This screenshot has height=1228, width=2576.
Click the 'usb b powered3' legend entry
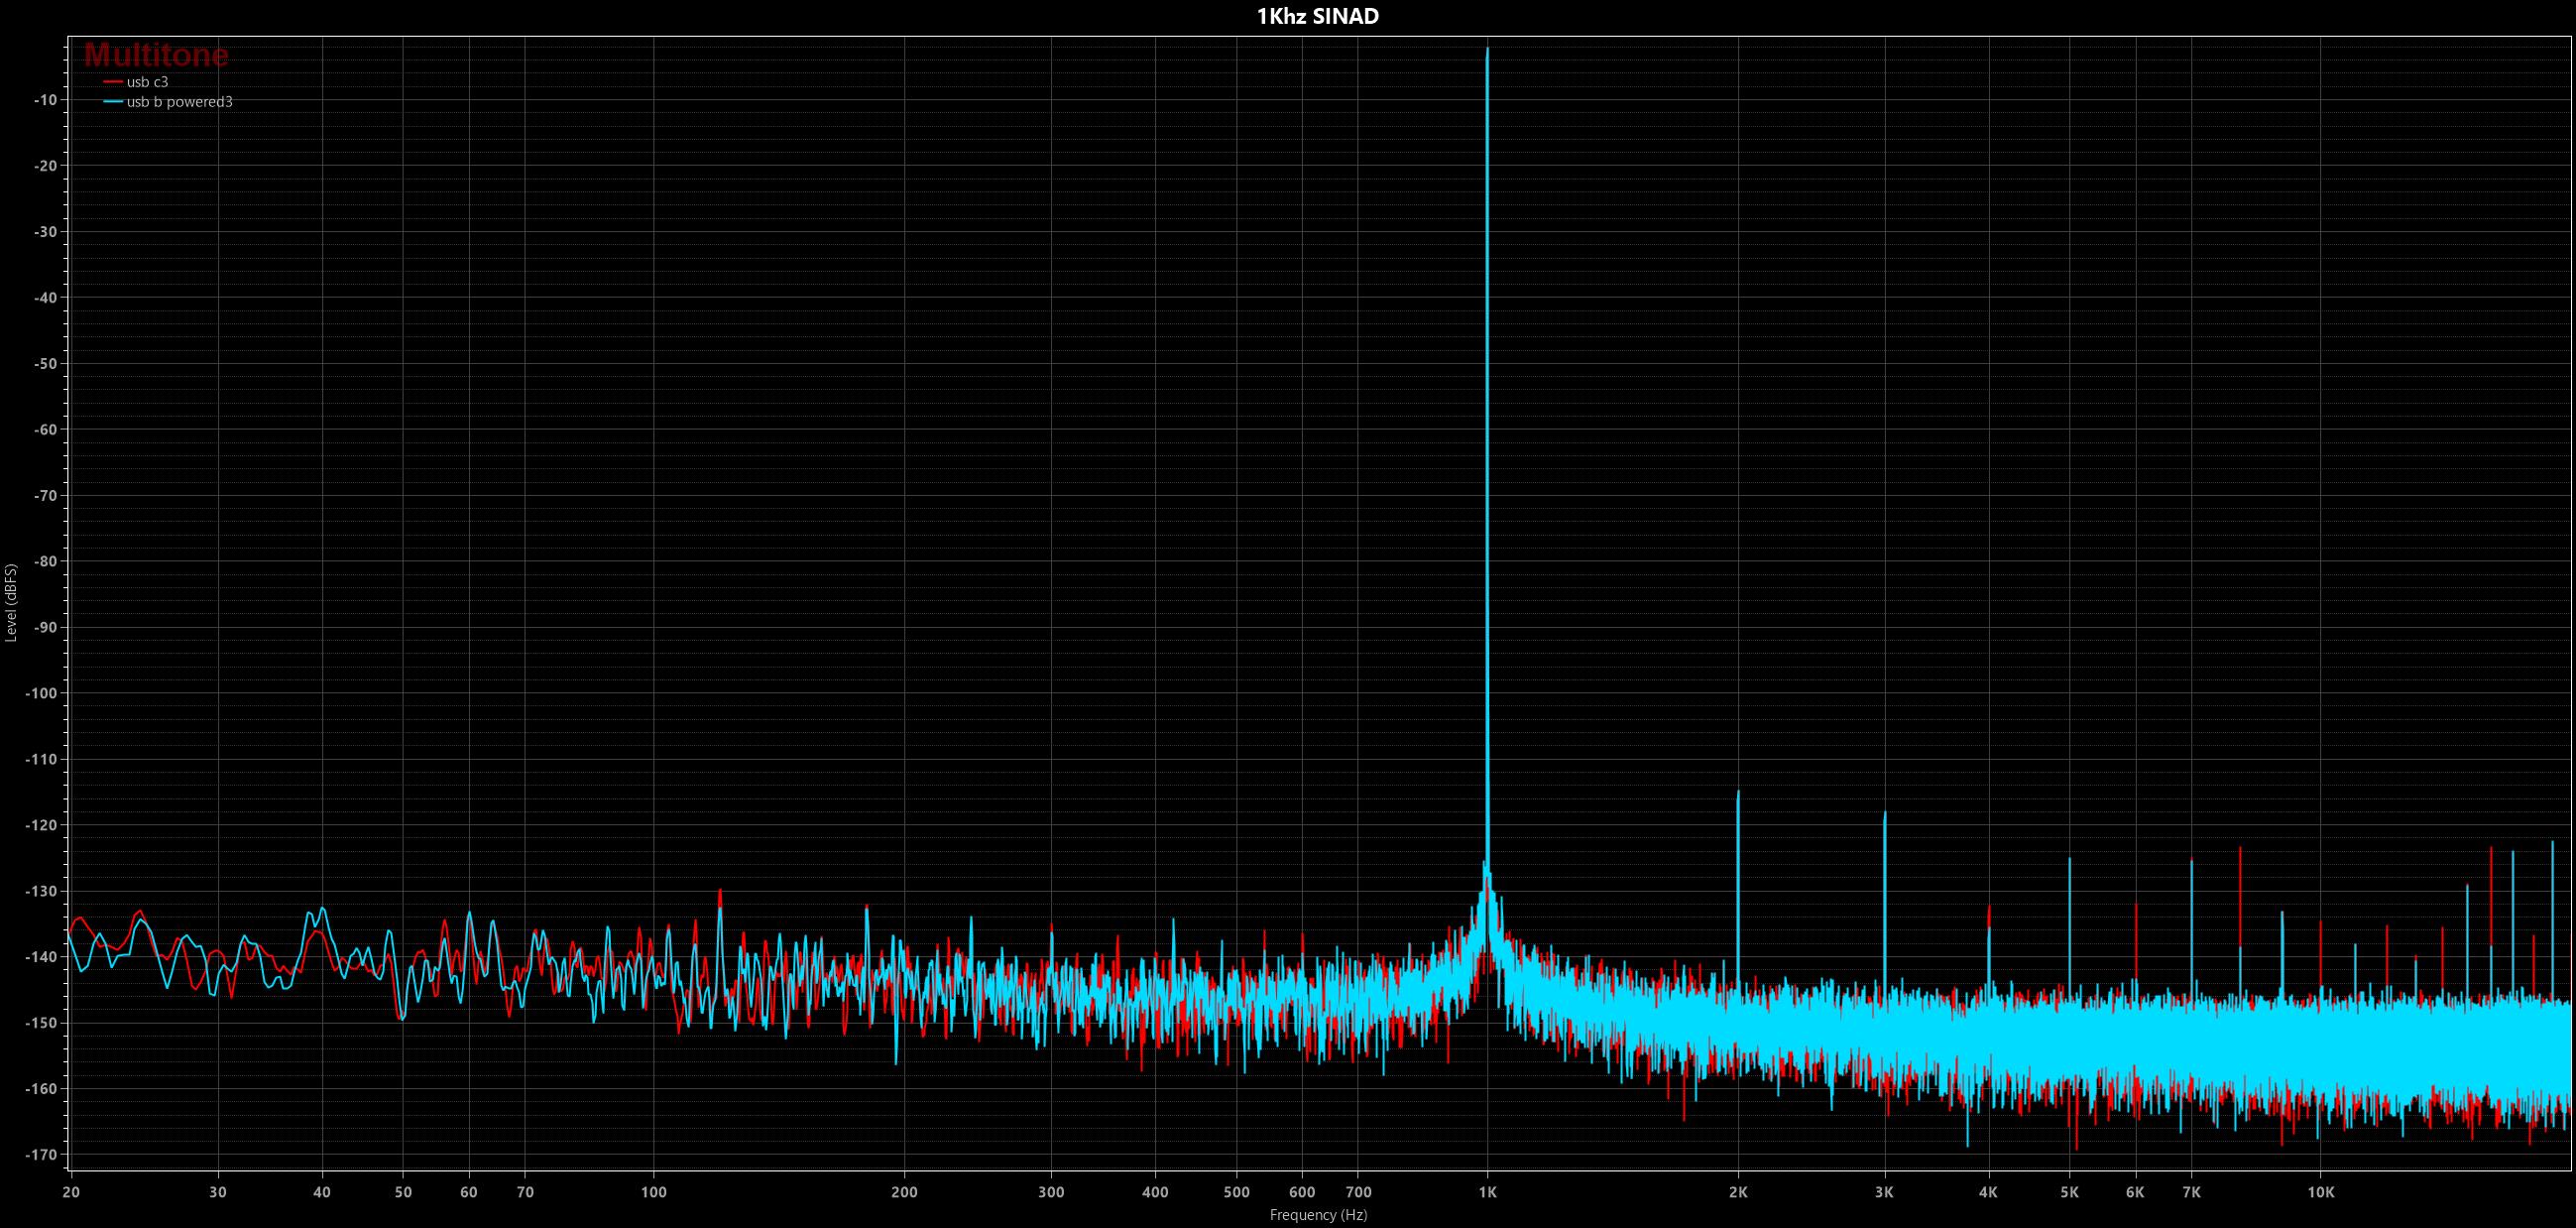coord(168,102)
